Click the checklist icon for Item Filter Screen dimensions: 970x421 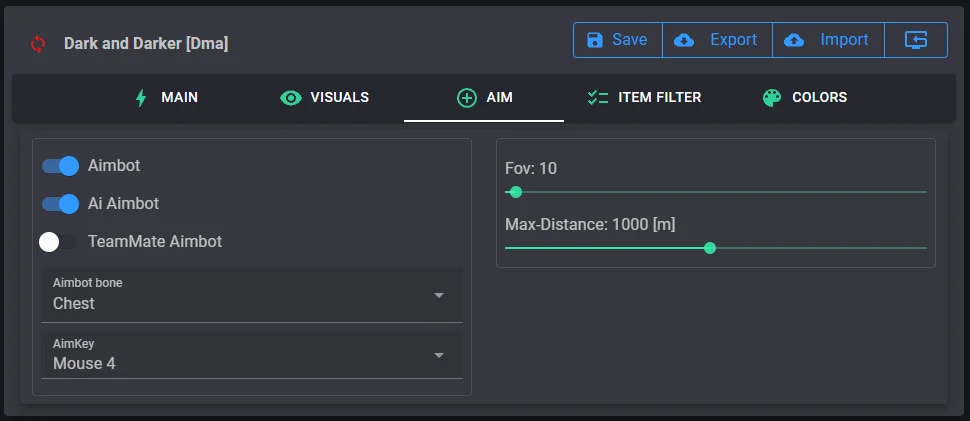coord(598,98)
